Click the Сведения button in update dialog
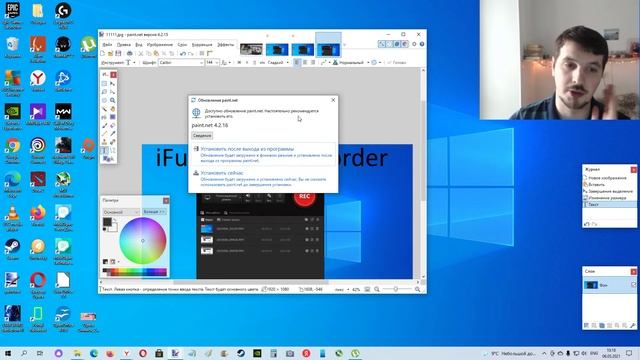 tap(202, 136)
